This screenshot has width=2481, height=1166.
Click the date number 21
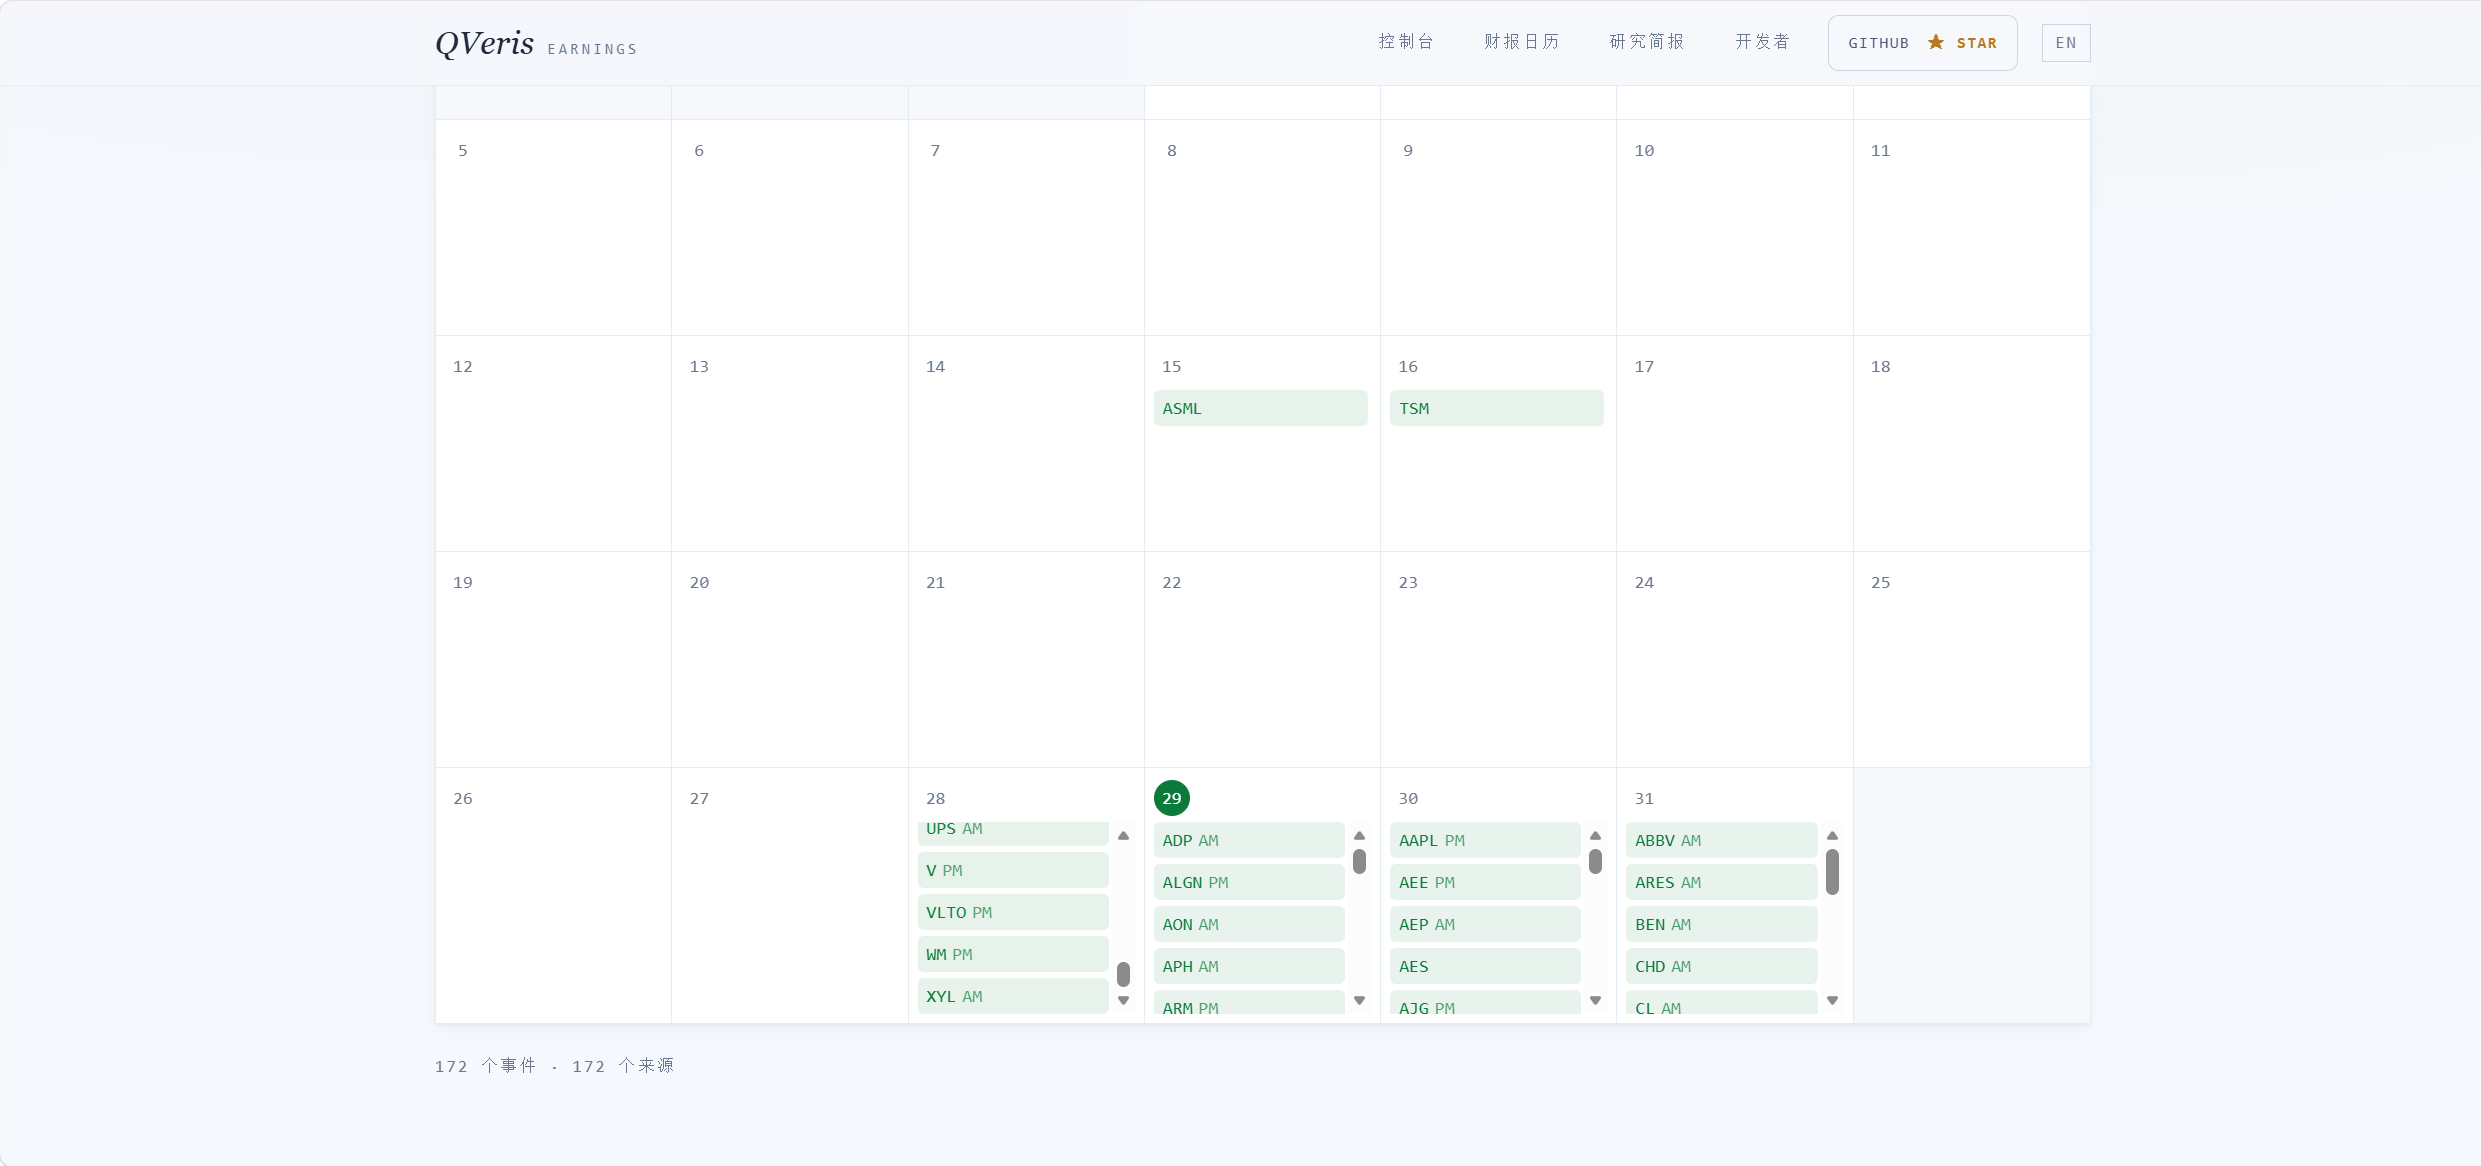point(935,583)
